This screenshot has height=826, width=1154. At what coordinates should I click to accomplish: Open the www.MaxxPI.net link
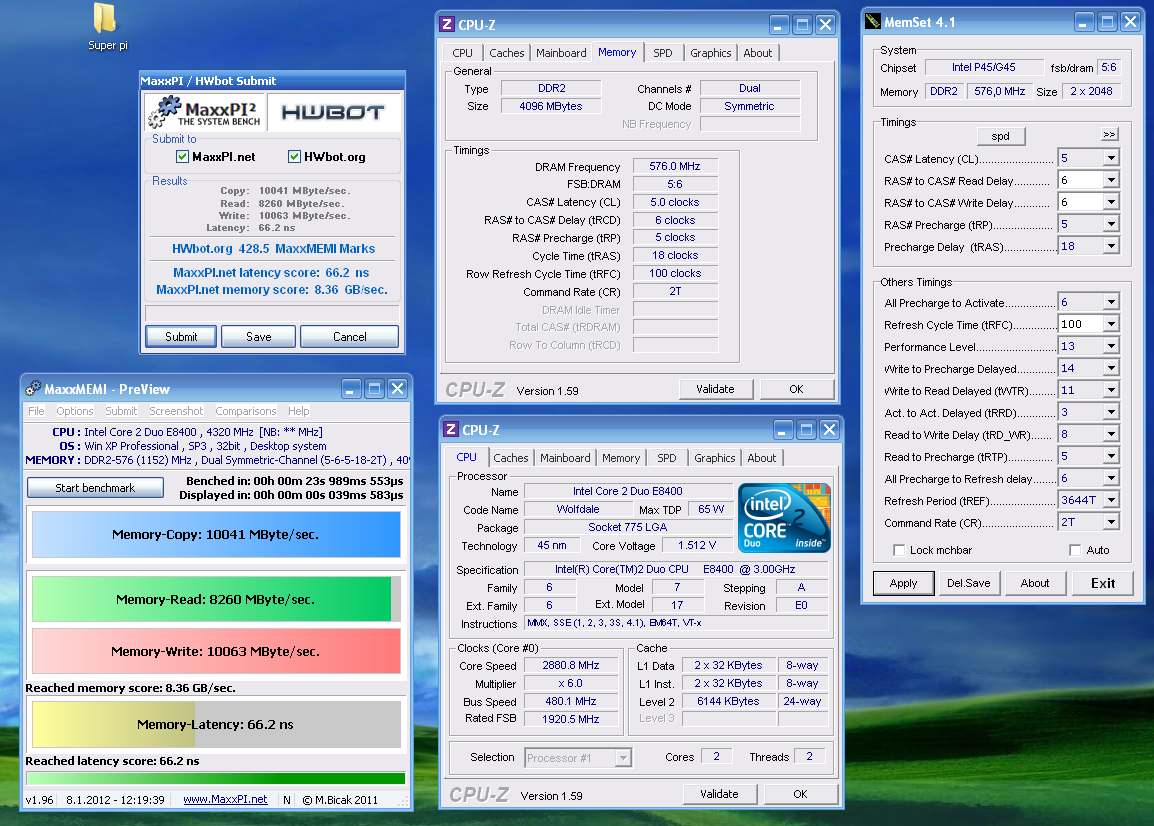pos(225,799)
